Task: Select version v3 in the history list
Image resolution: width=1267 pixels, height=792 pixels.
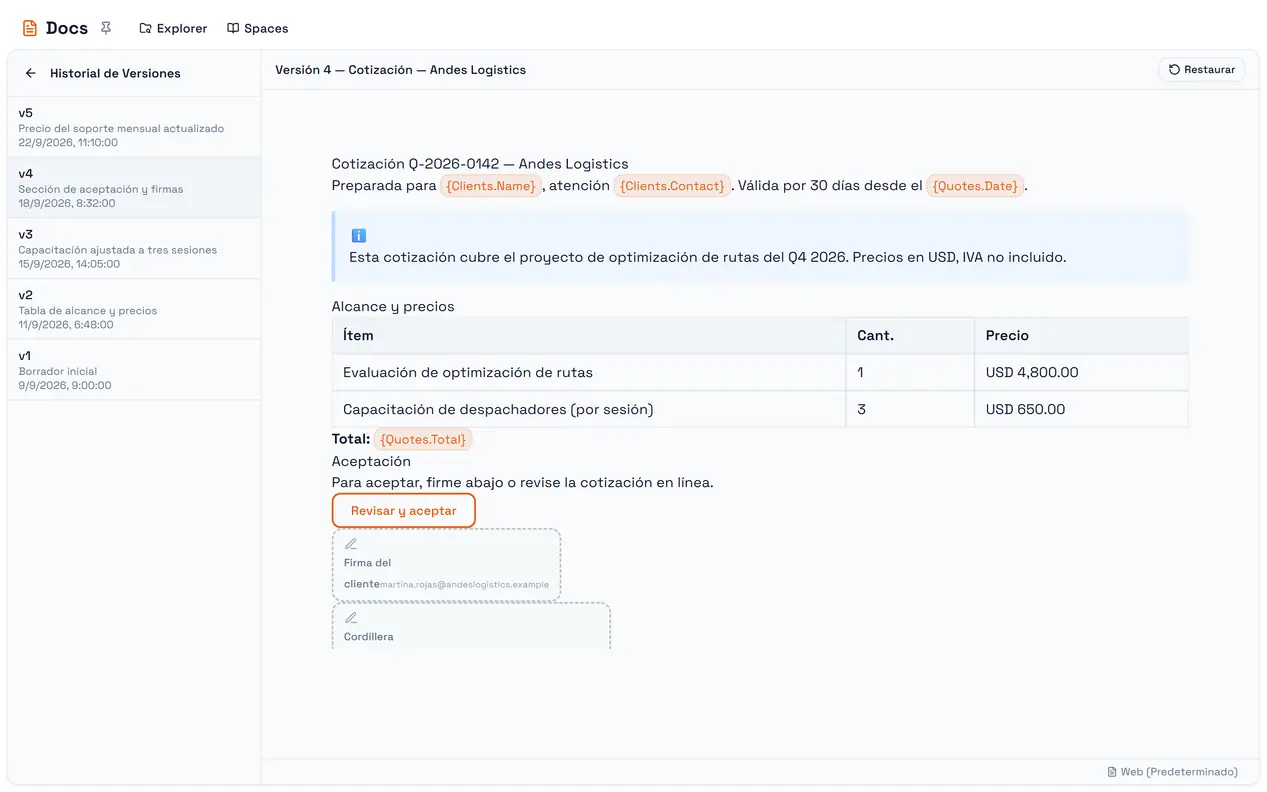Action: [134, 249]
